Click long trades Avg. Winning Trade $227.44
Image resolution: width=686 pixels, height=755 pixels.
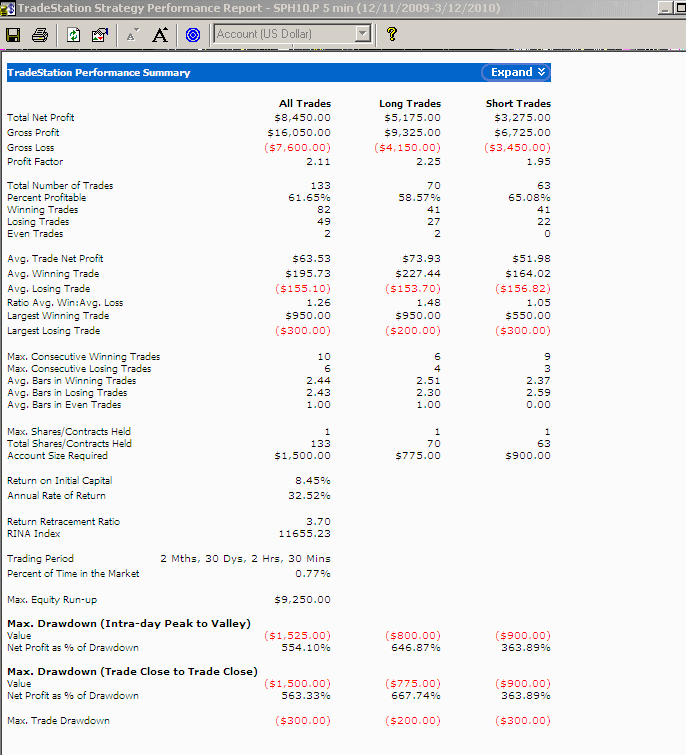(x=418, y=273)
